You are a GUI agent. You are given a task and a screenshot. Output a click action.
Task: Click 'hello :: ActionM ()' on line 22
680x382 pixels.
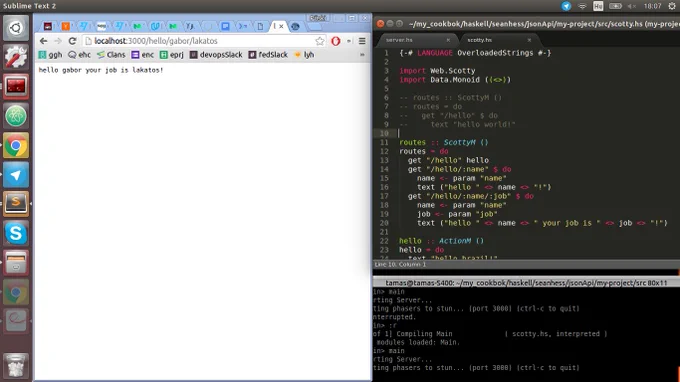click(x=441, y=241)
